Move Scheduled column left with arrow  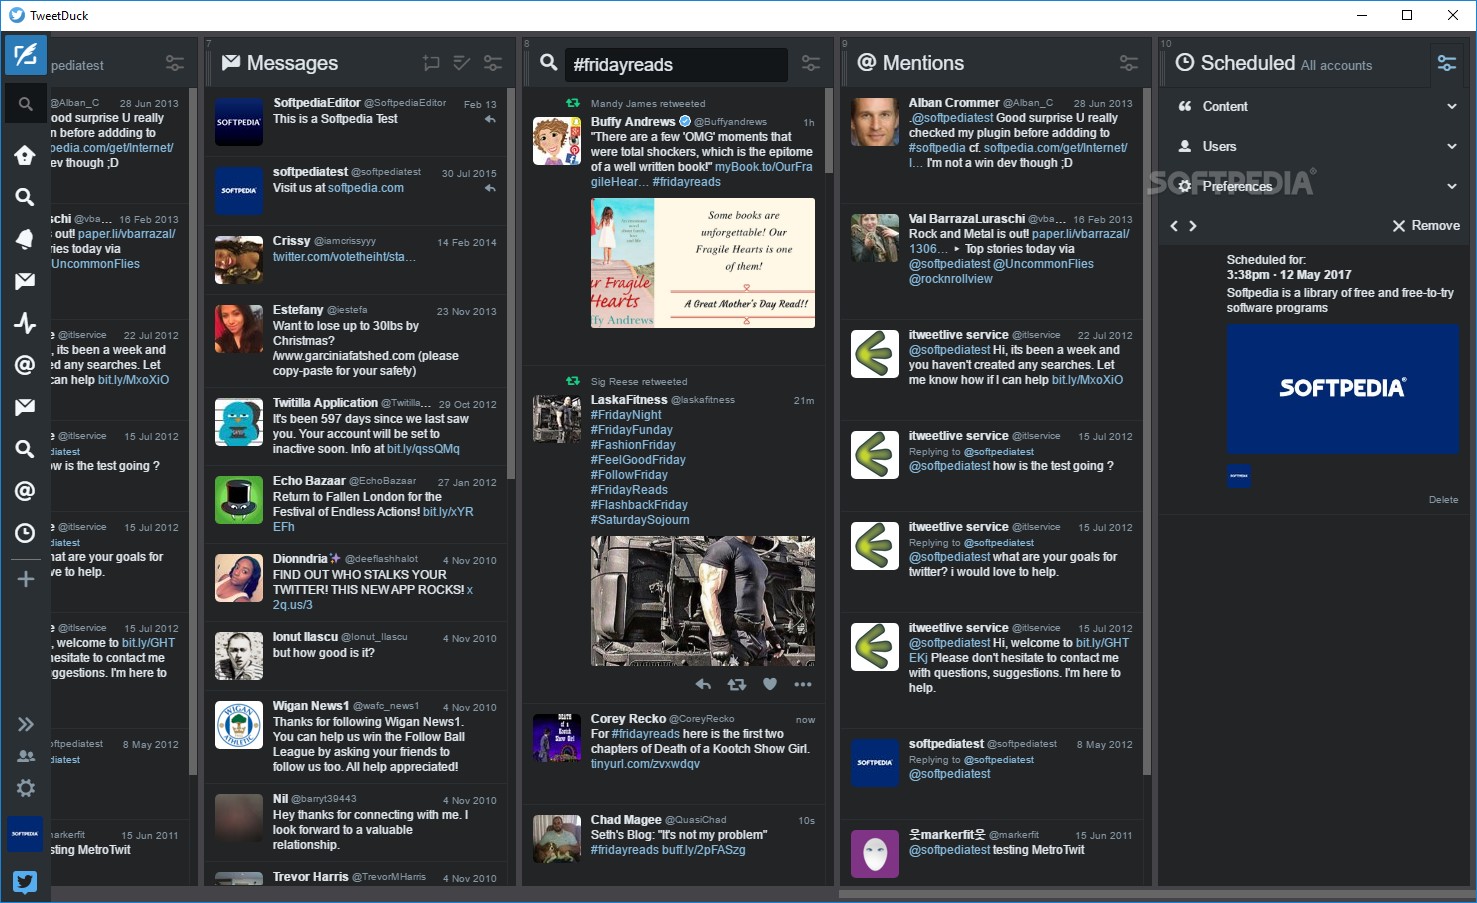click(1174, 226)
